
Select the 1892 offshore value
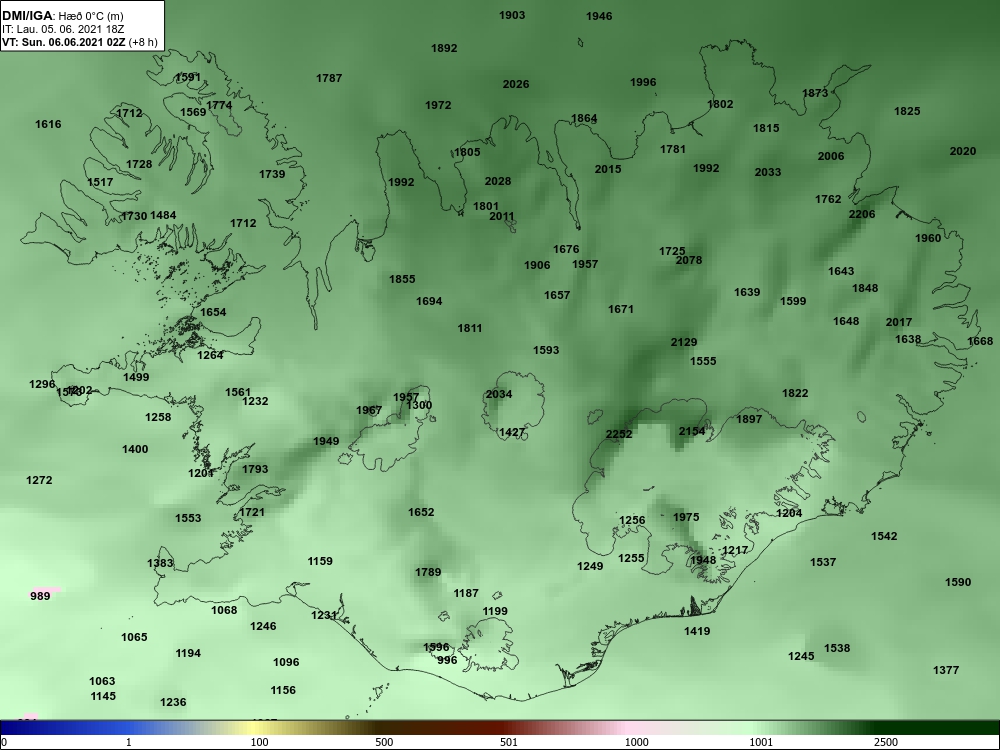[444, 48]
